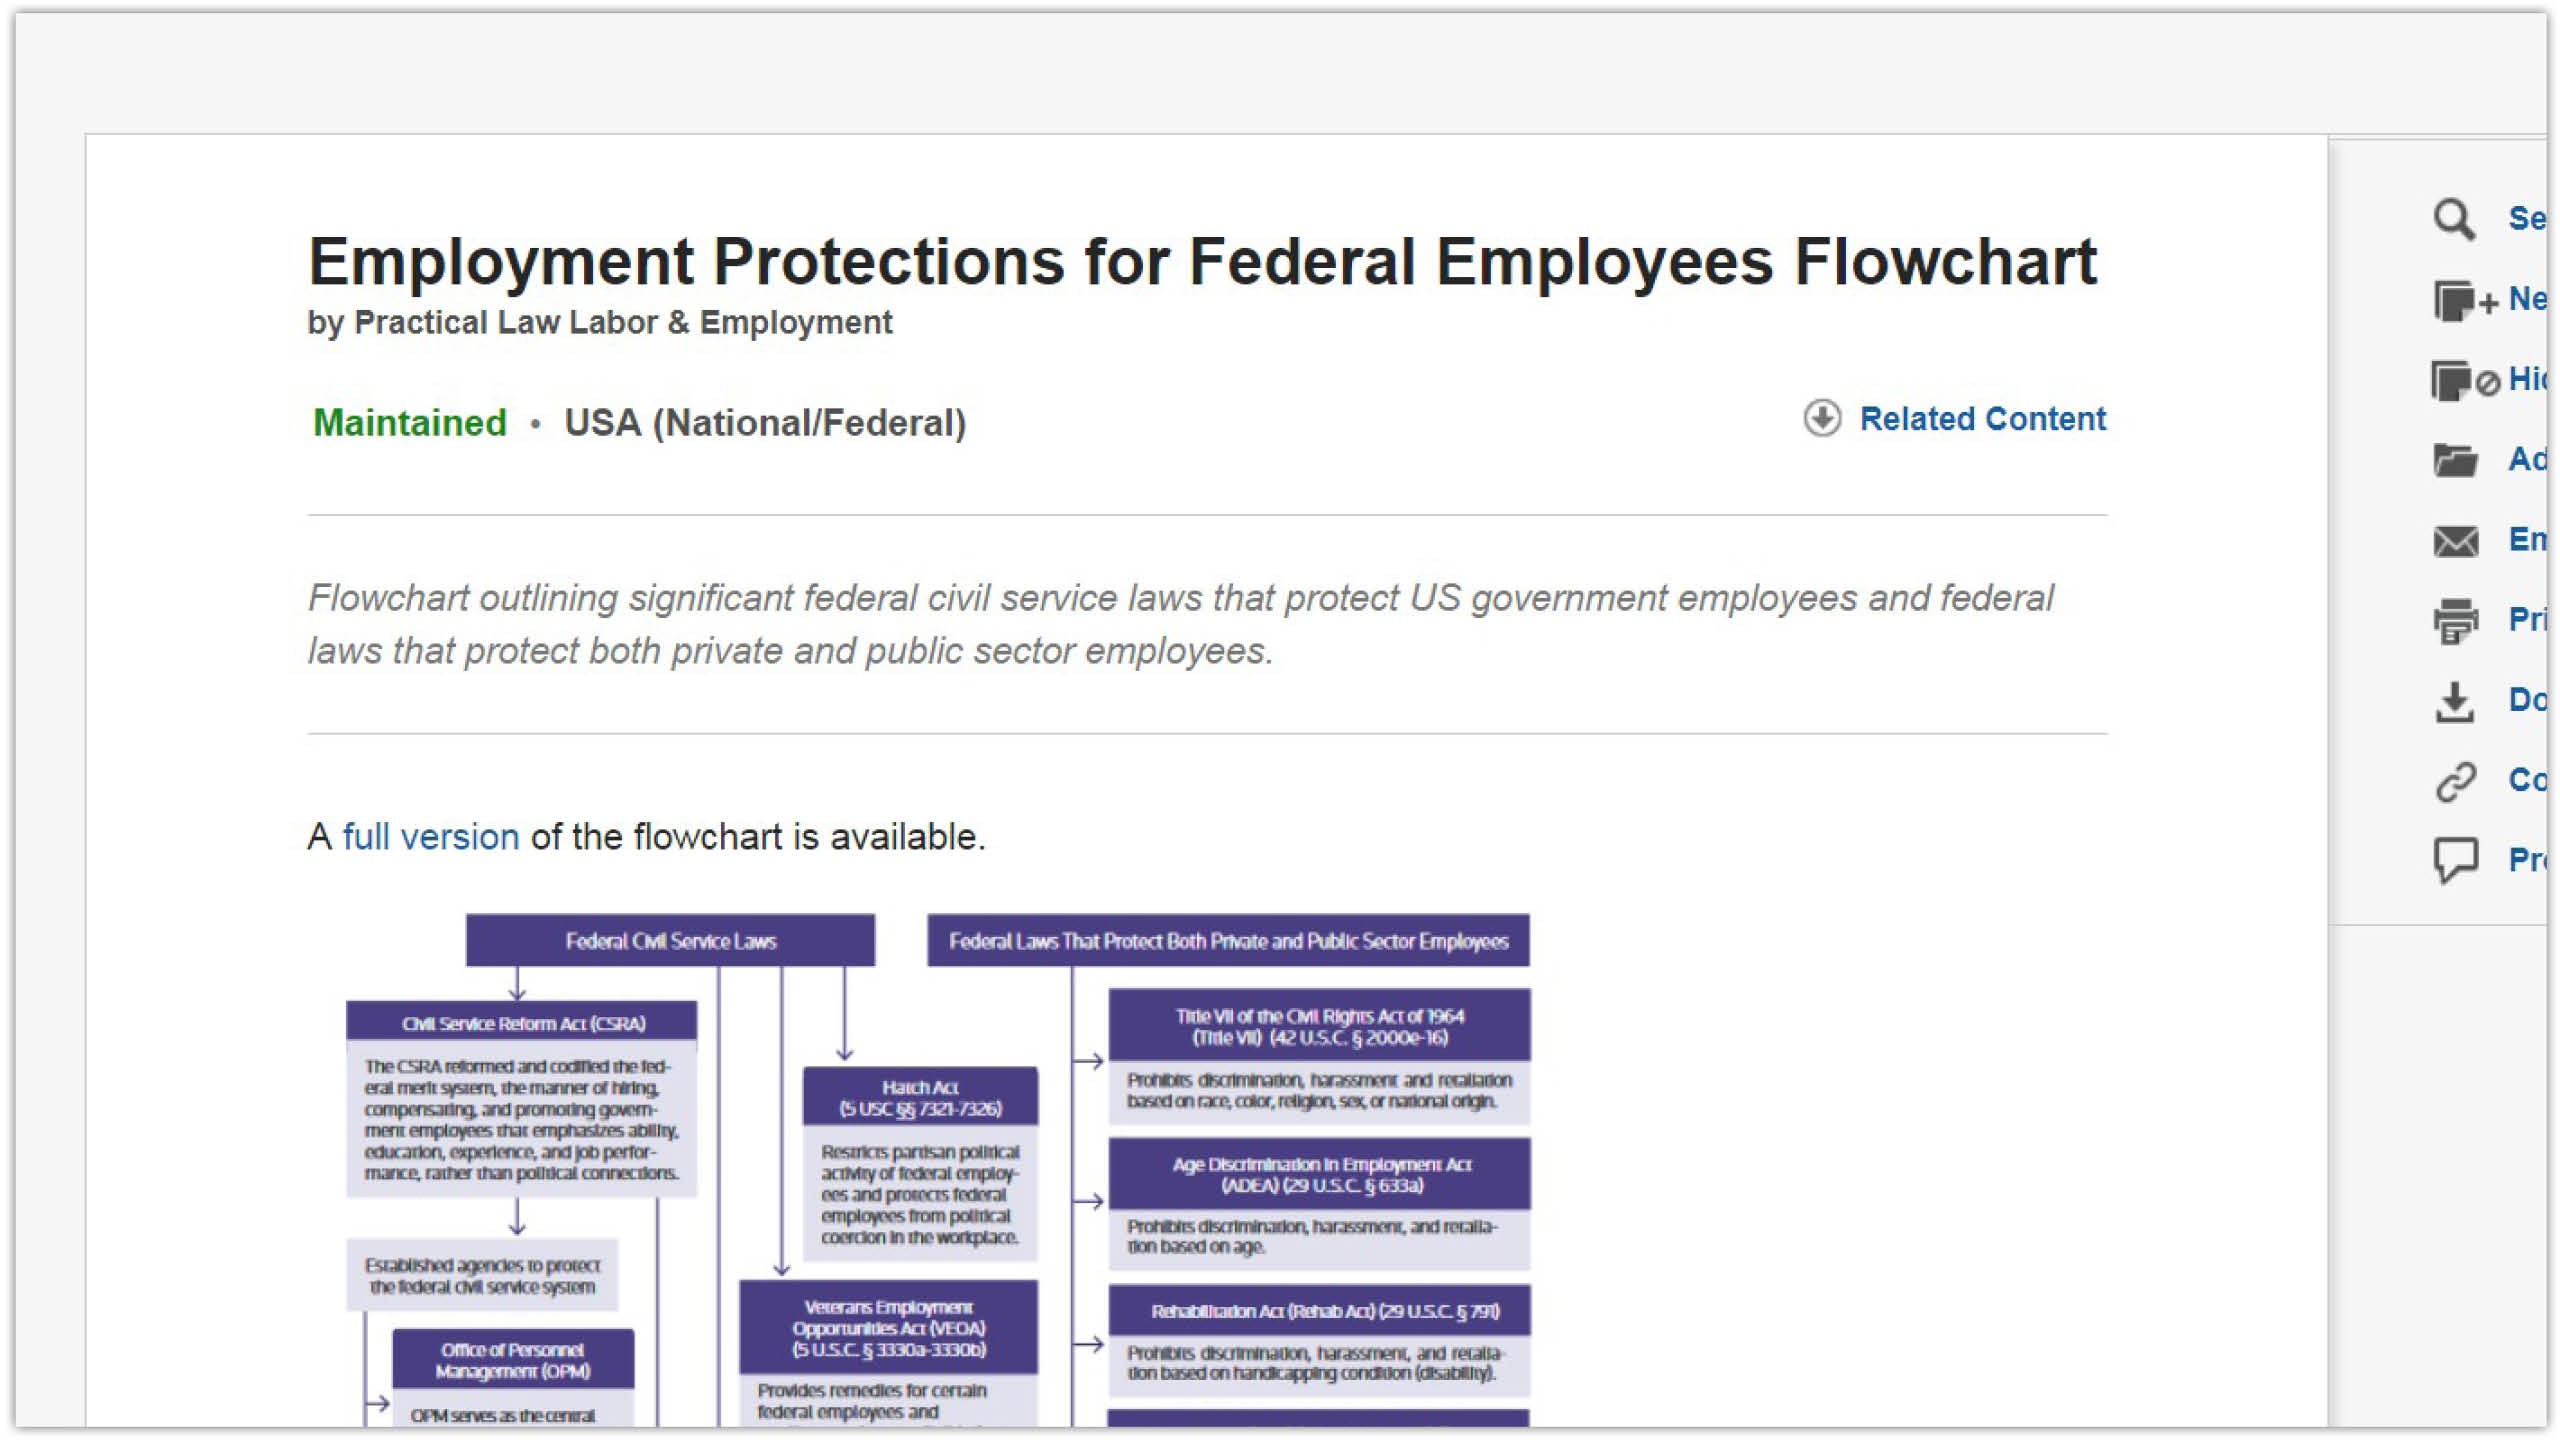Open the 'full version' flowchart link
Screen dimensions: 2560x1440
[x=430, y=836]
